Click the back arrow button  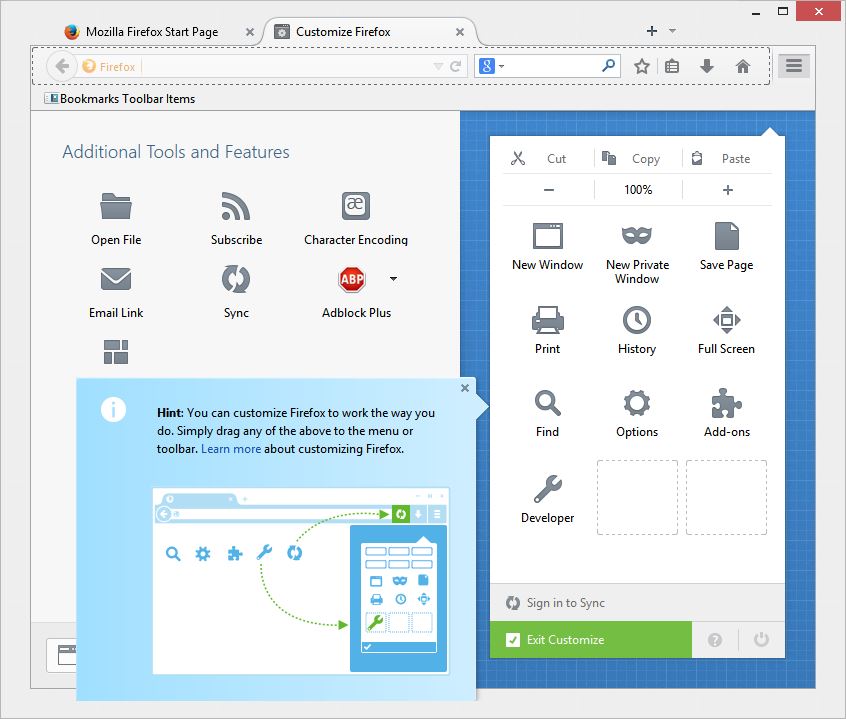[x=62, y=66]
